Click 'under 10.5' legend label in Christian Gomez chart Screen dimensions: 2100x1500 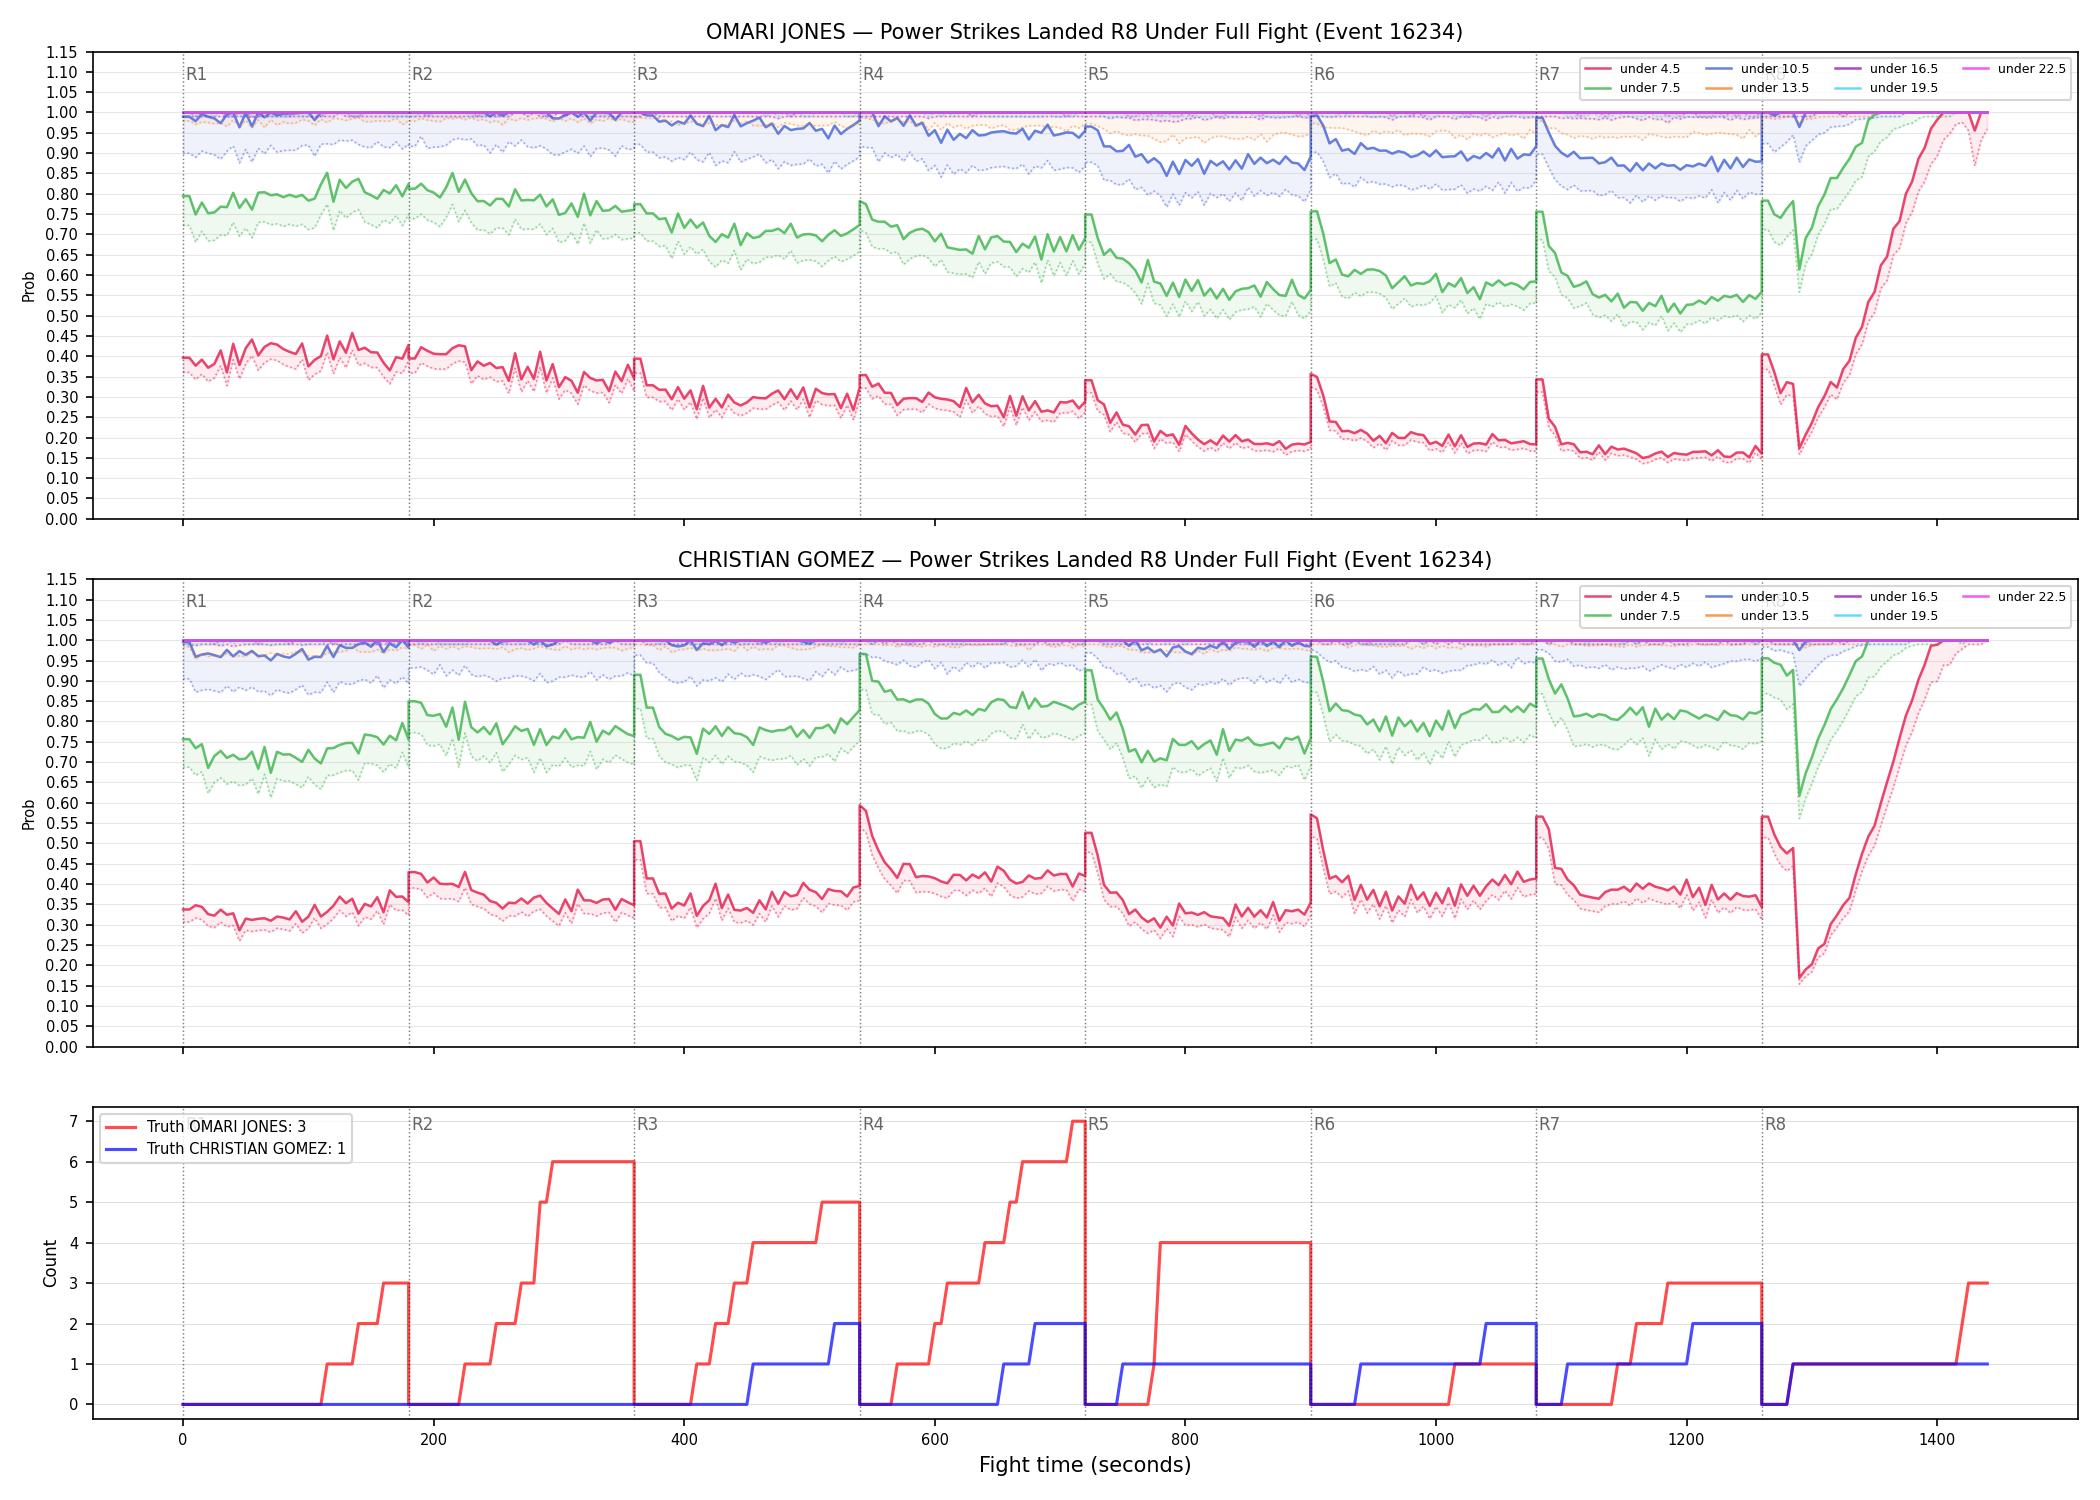pyautogui.click(x=1775, y=597)
